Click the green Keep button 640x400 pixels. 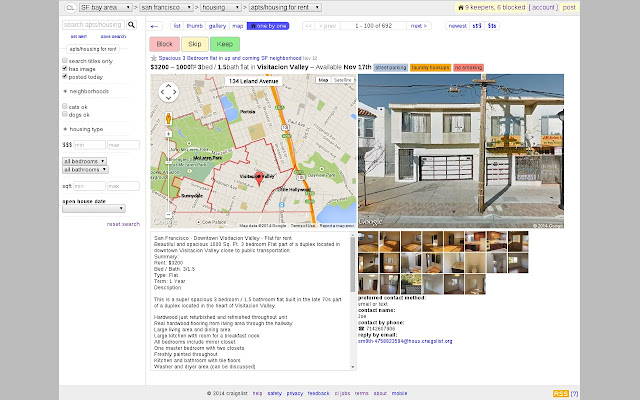(225, 44)
